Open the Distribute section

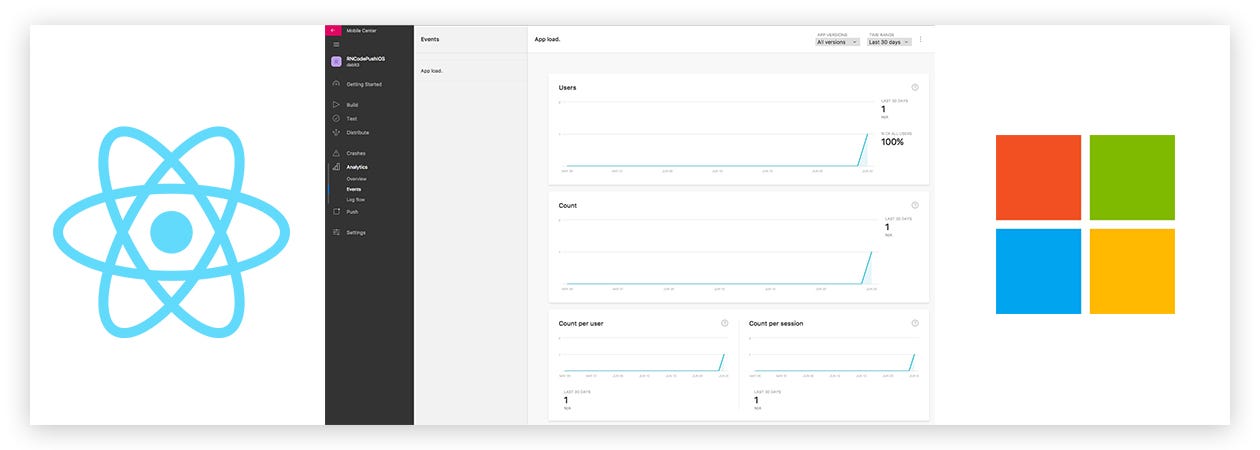tap(358, 132)
